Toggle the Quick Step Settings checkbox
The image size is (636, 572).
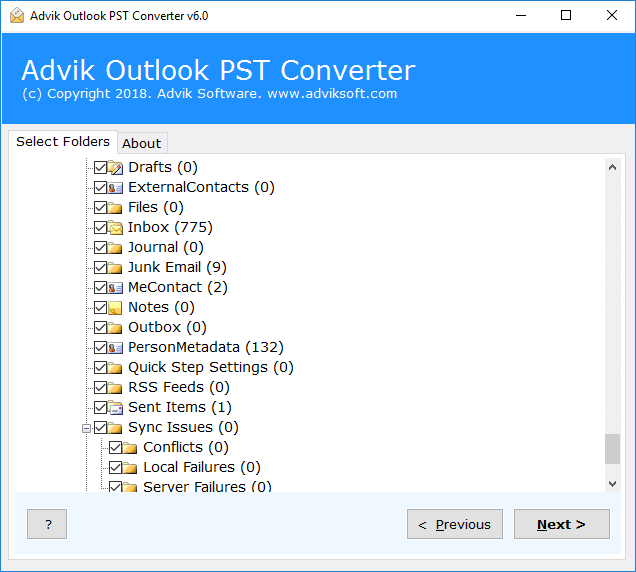pyautogui.click(x=100, y=368)
